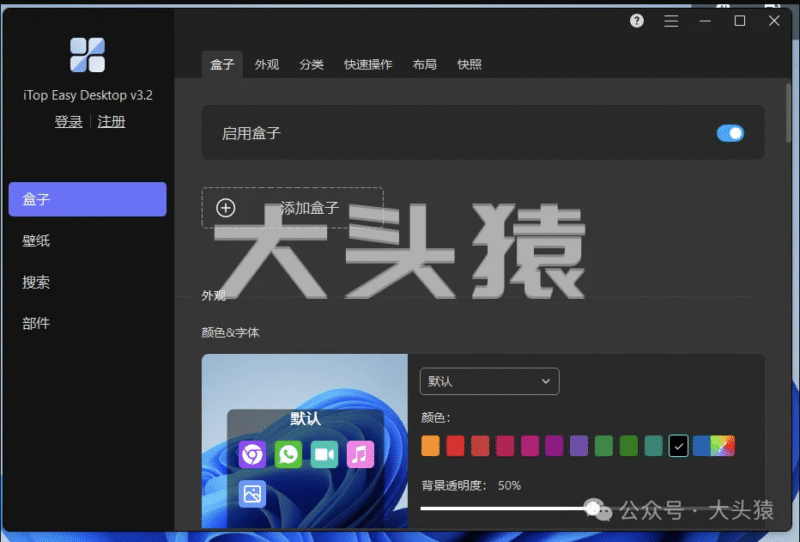Viewport: 800px width, 542px height.
Task: Select 部件 in the left sidebar
Action: tap(36, 324)
